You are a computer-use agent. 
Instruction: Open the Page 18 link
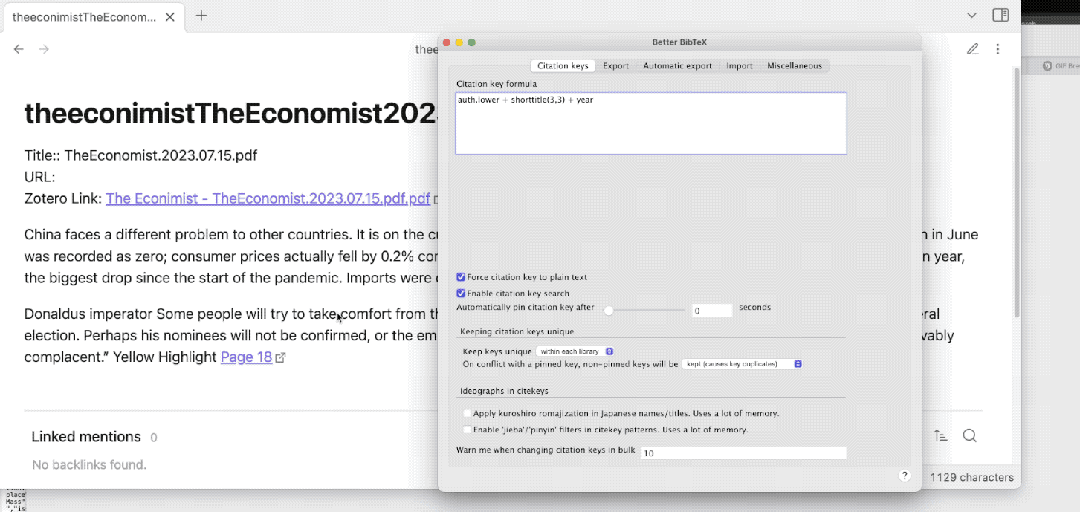click(247, 358)
